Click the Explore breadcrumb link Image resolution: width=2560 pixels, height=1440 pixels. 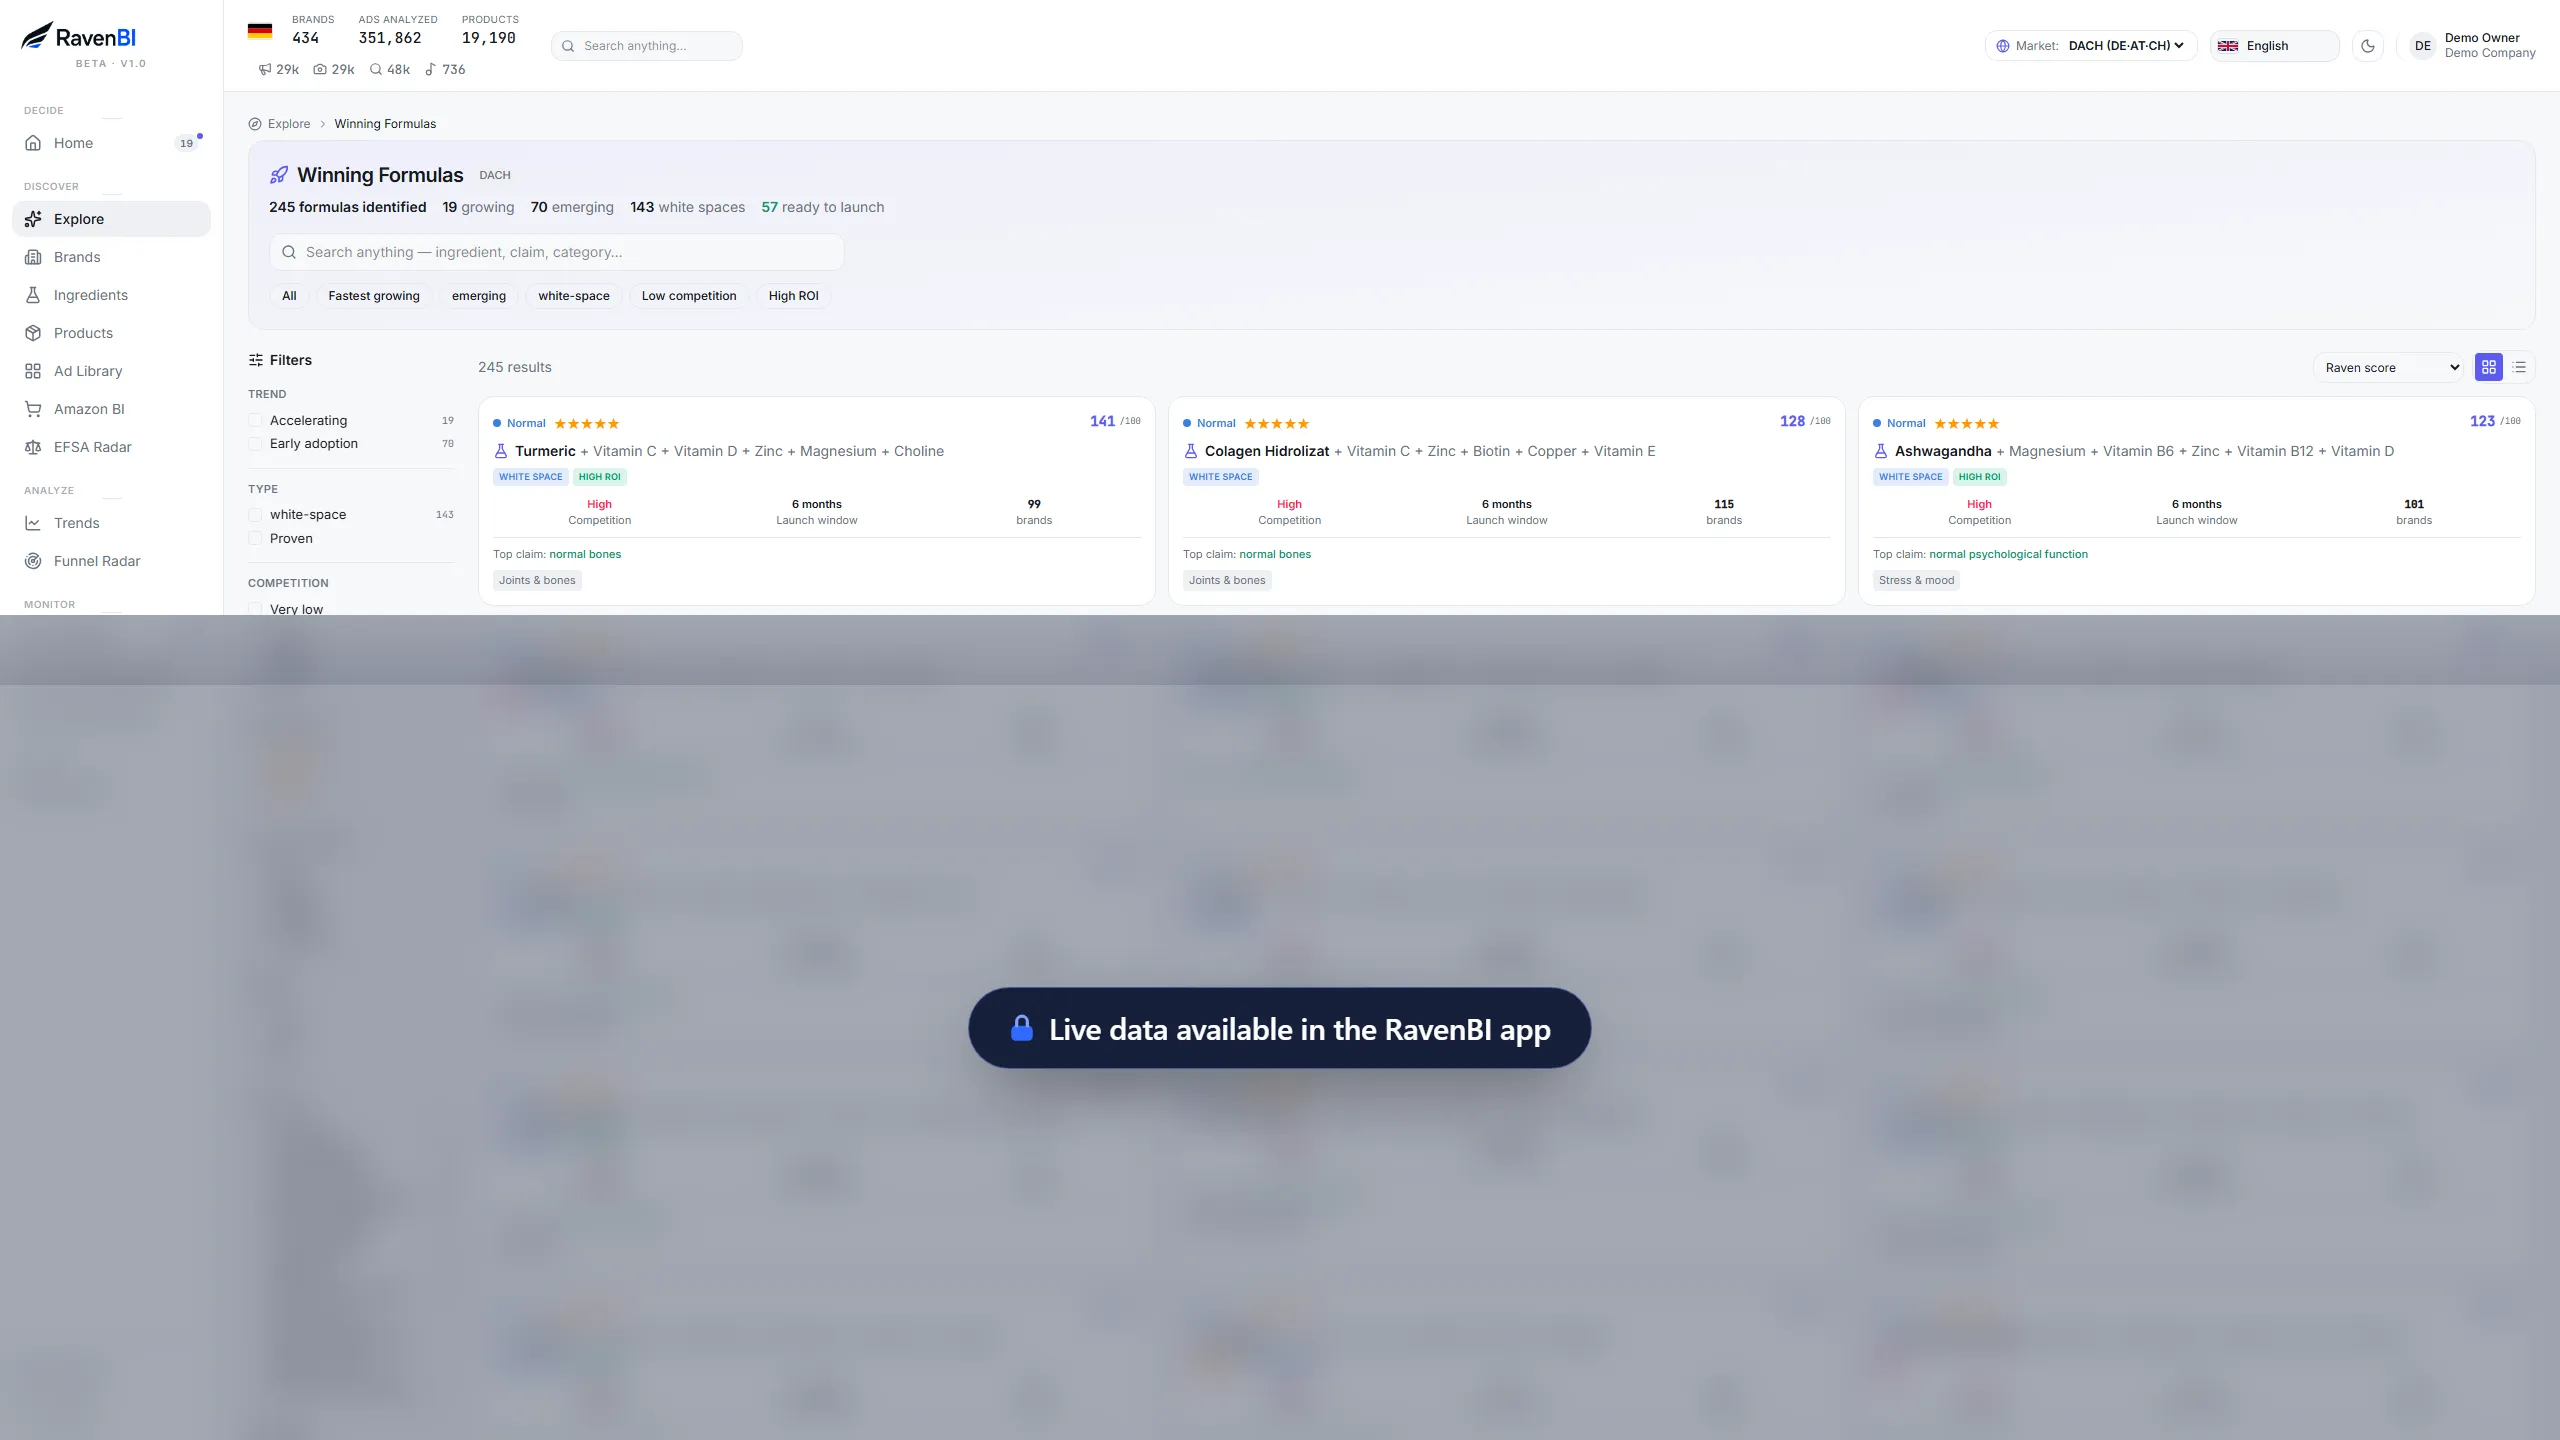pos(289,124)
